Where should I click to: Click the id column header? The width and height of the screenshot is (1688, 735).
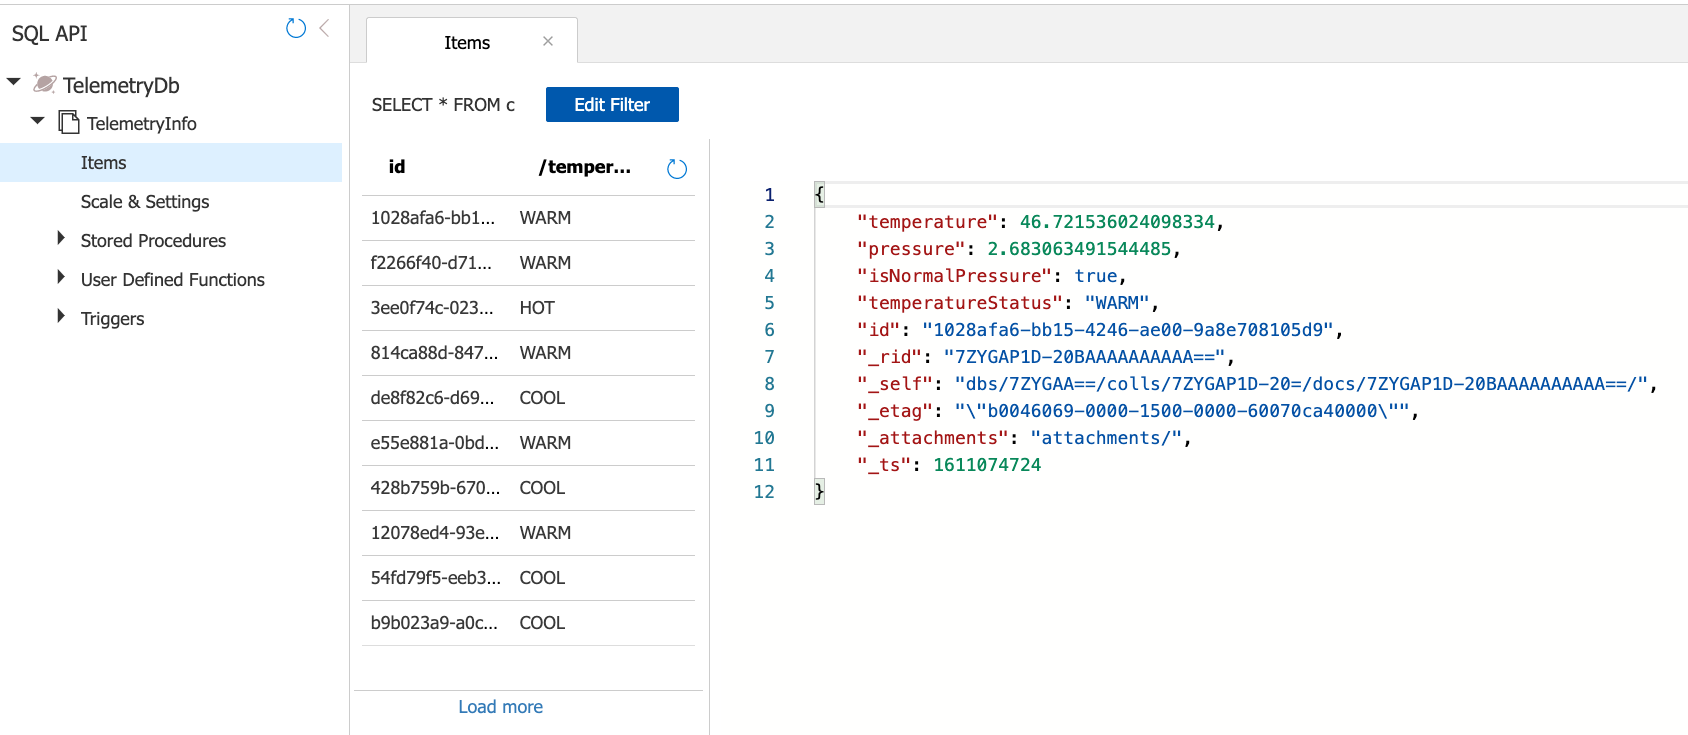point(397,167)
